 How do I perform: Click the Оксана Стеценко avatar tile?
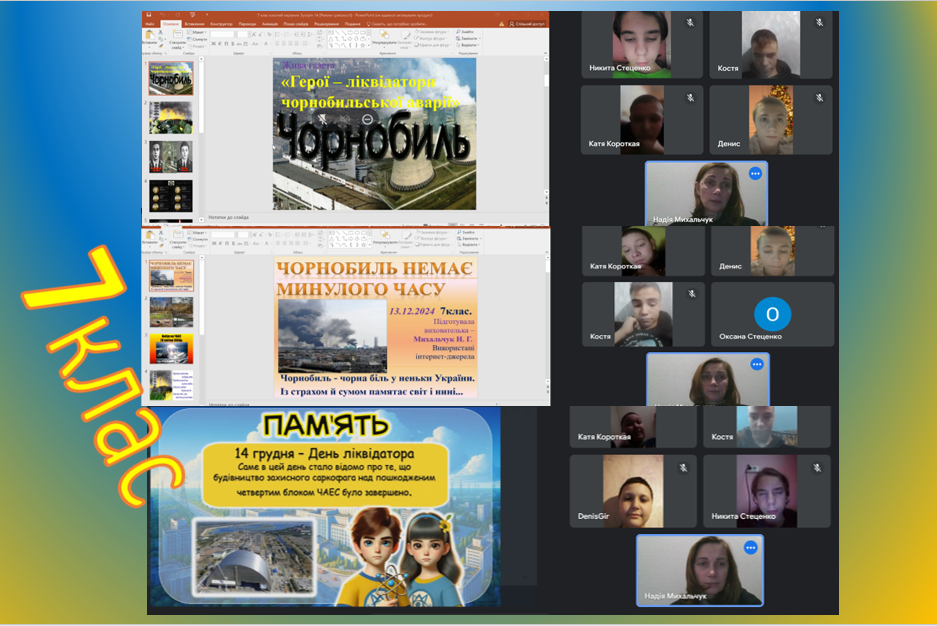772,314
